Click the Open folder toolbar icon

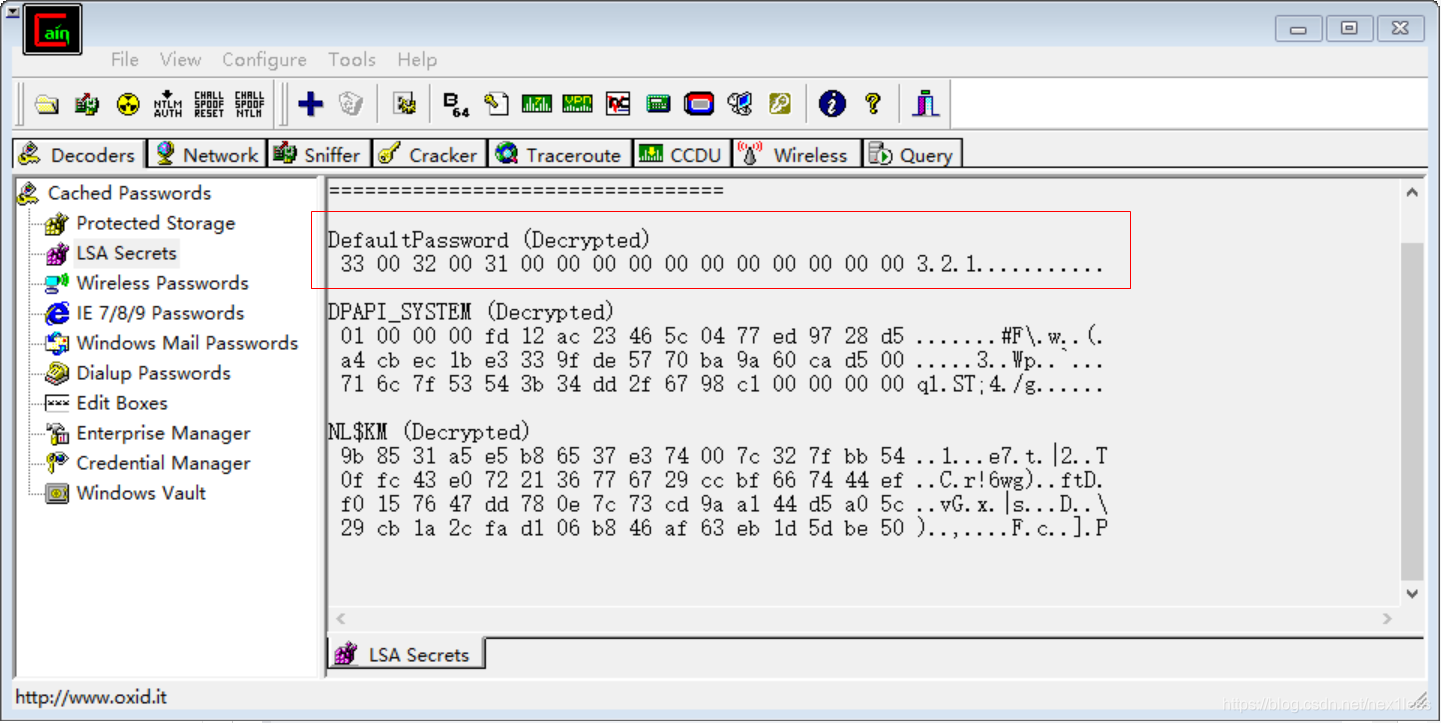tap(46, 103)
